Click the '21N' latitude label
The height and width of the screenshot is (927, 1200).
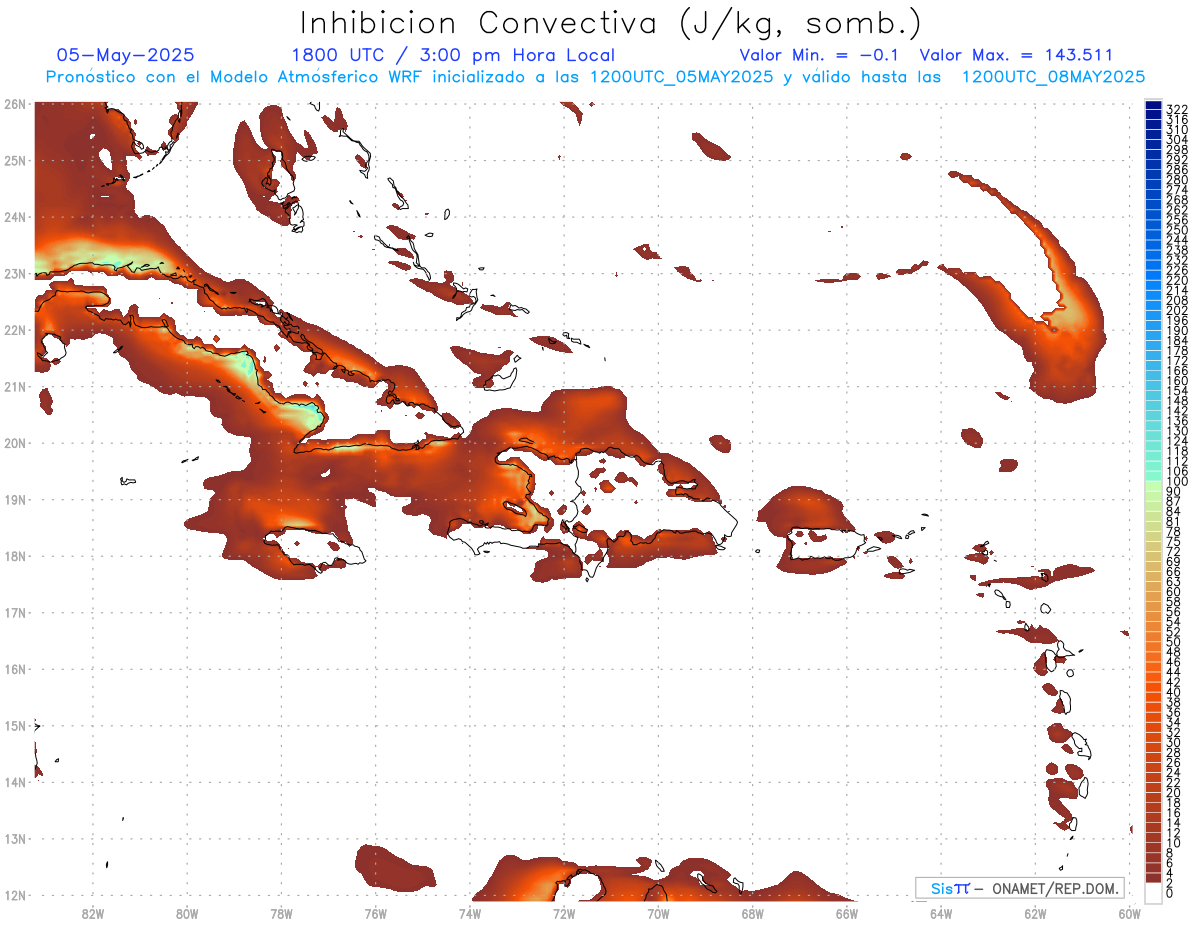[14, 386]
